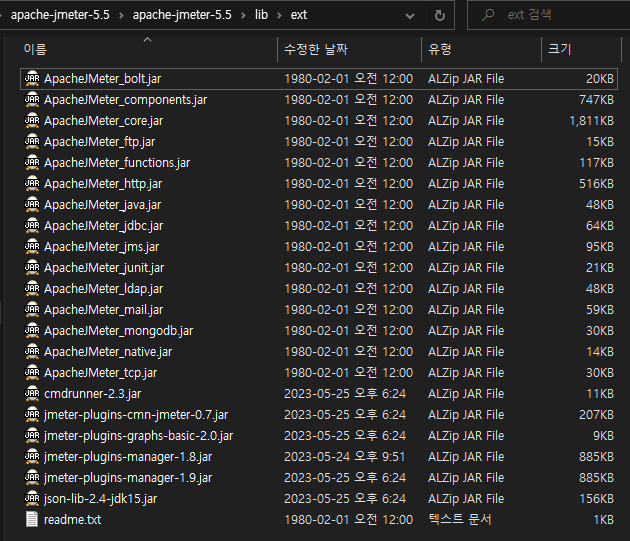Select file name ApacheJMeter_bolt.jar
Image resolution: width=630 pixels, height=541 pixels.
tap(102, 78)
